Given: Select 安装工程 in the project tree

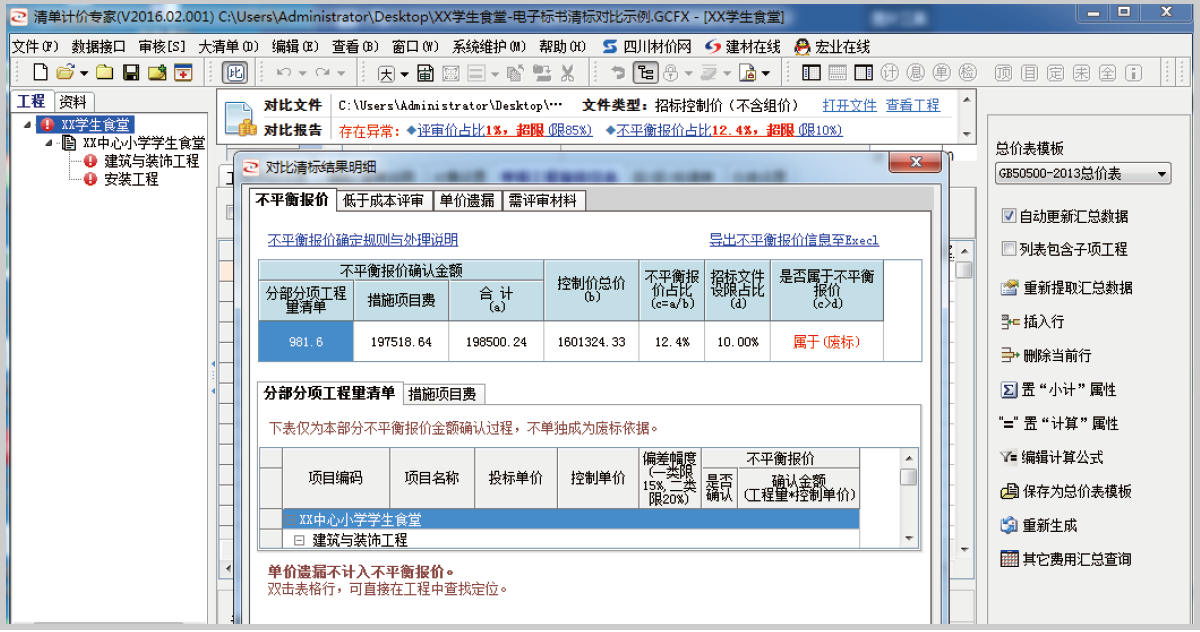Looking at the screenshot, I should 131,179.
